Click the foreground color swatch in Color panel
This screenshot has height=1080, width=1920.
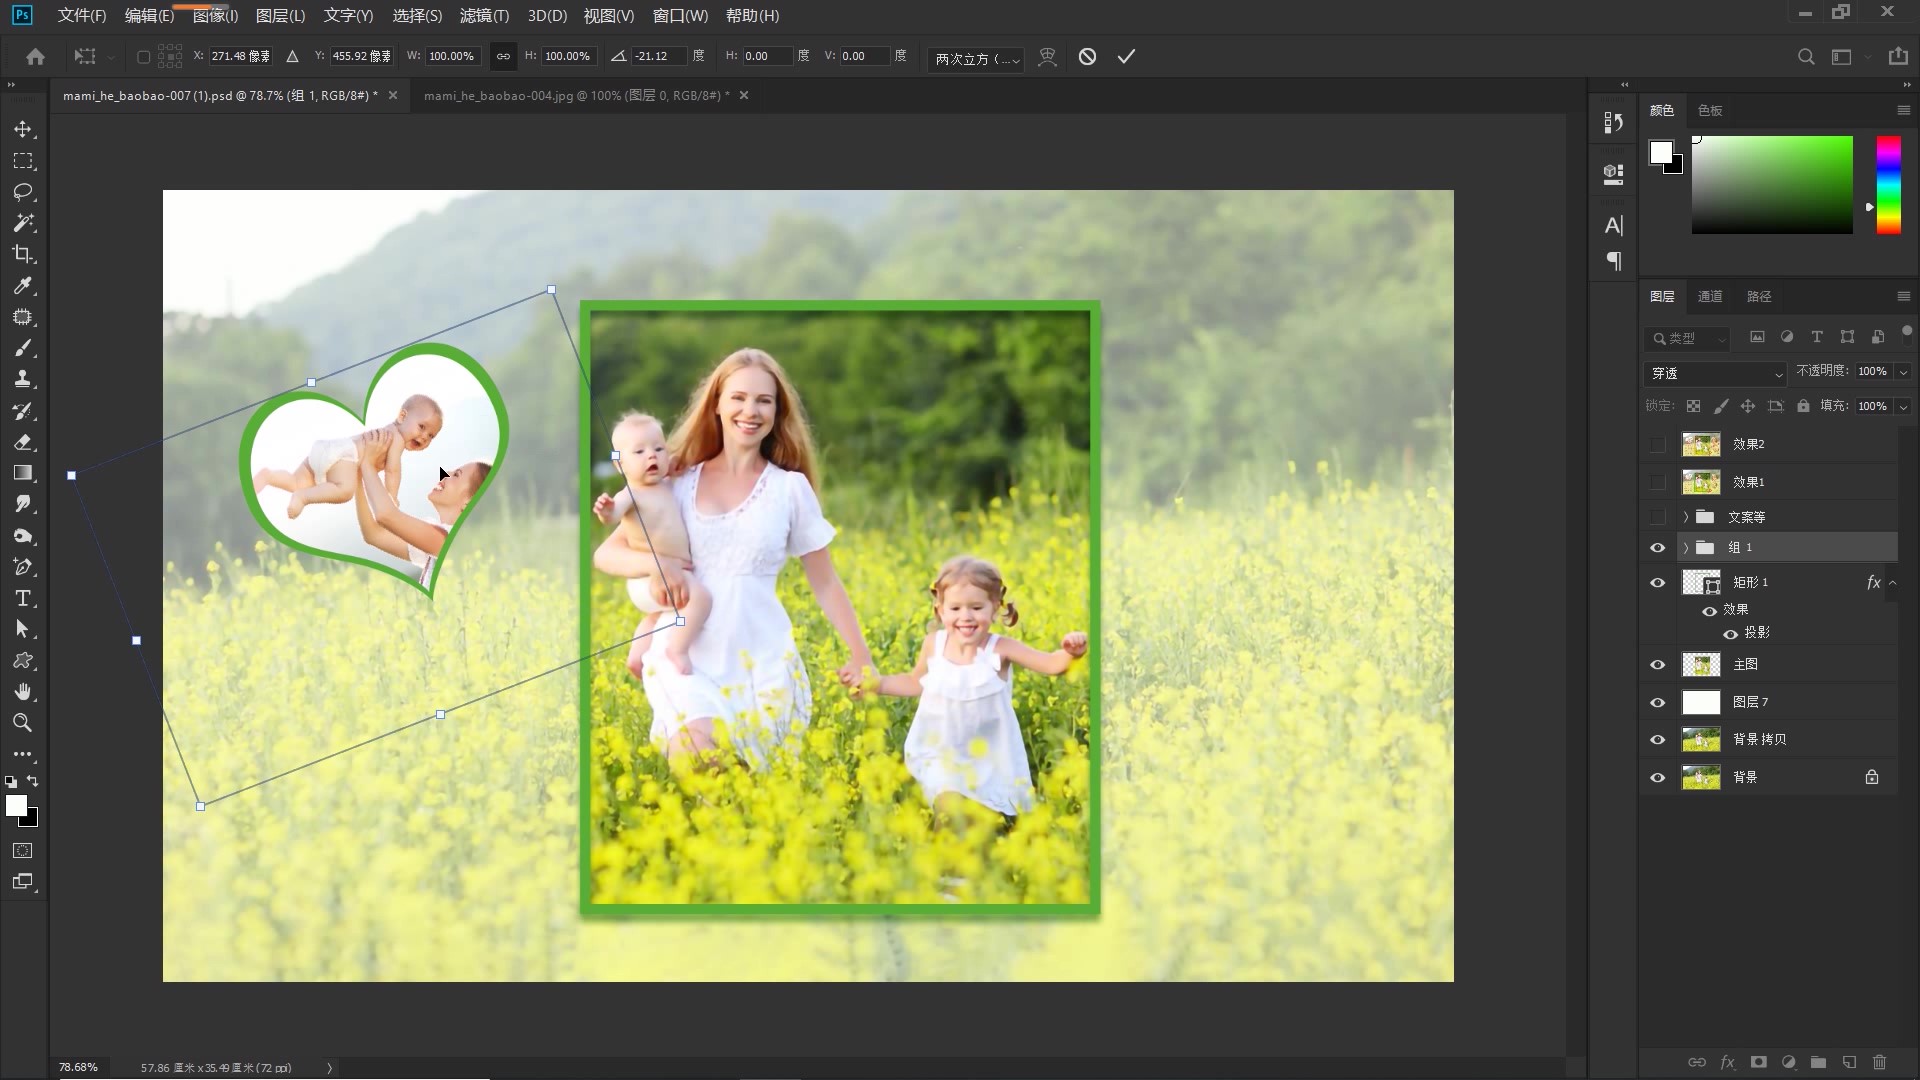1660,152
